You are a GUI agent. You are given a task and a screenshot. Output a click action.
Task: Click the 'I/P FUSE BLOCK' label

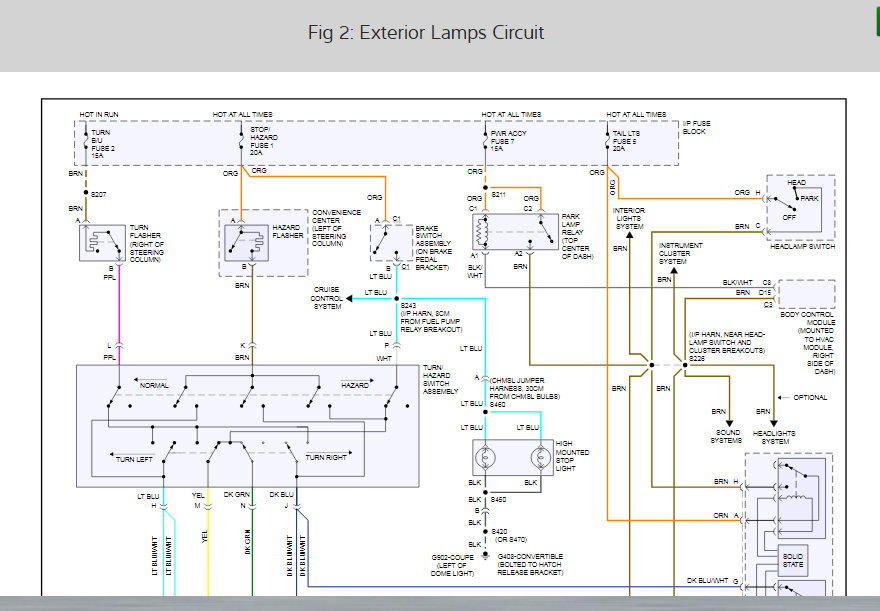click(x=696, y=127)
